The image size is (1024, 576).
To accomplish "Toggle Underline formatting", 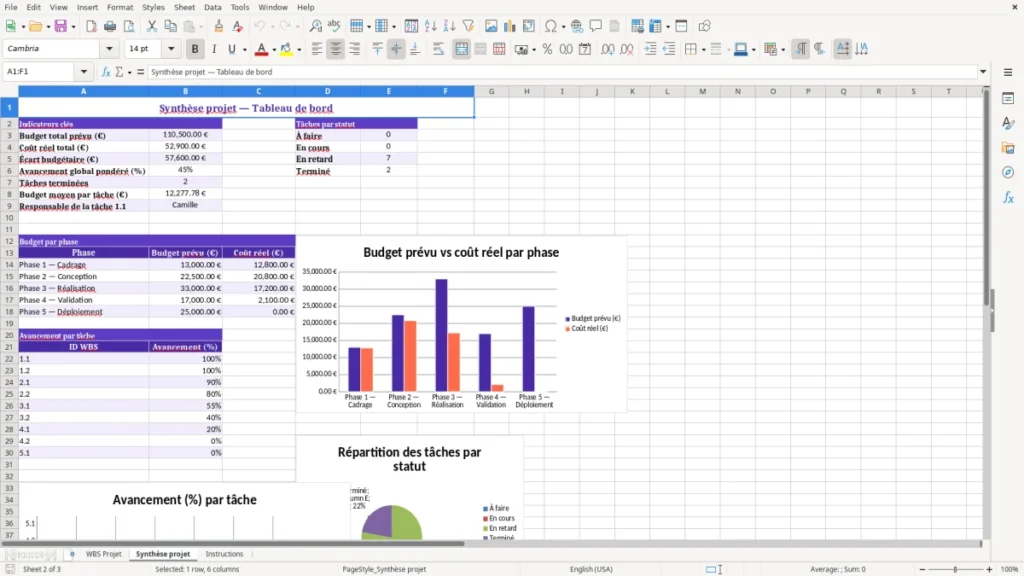I will (x=231, y=49).
